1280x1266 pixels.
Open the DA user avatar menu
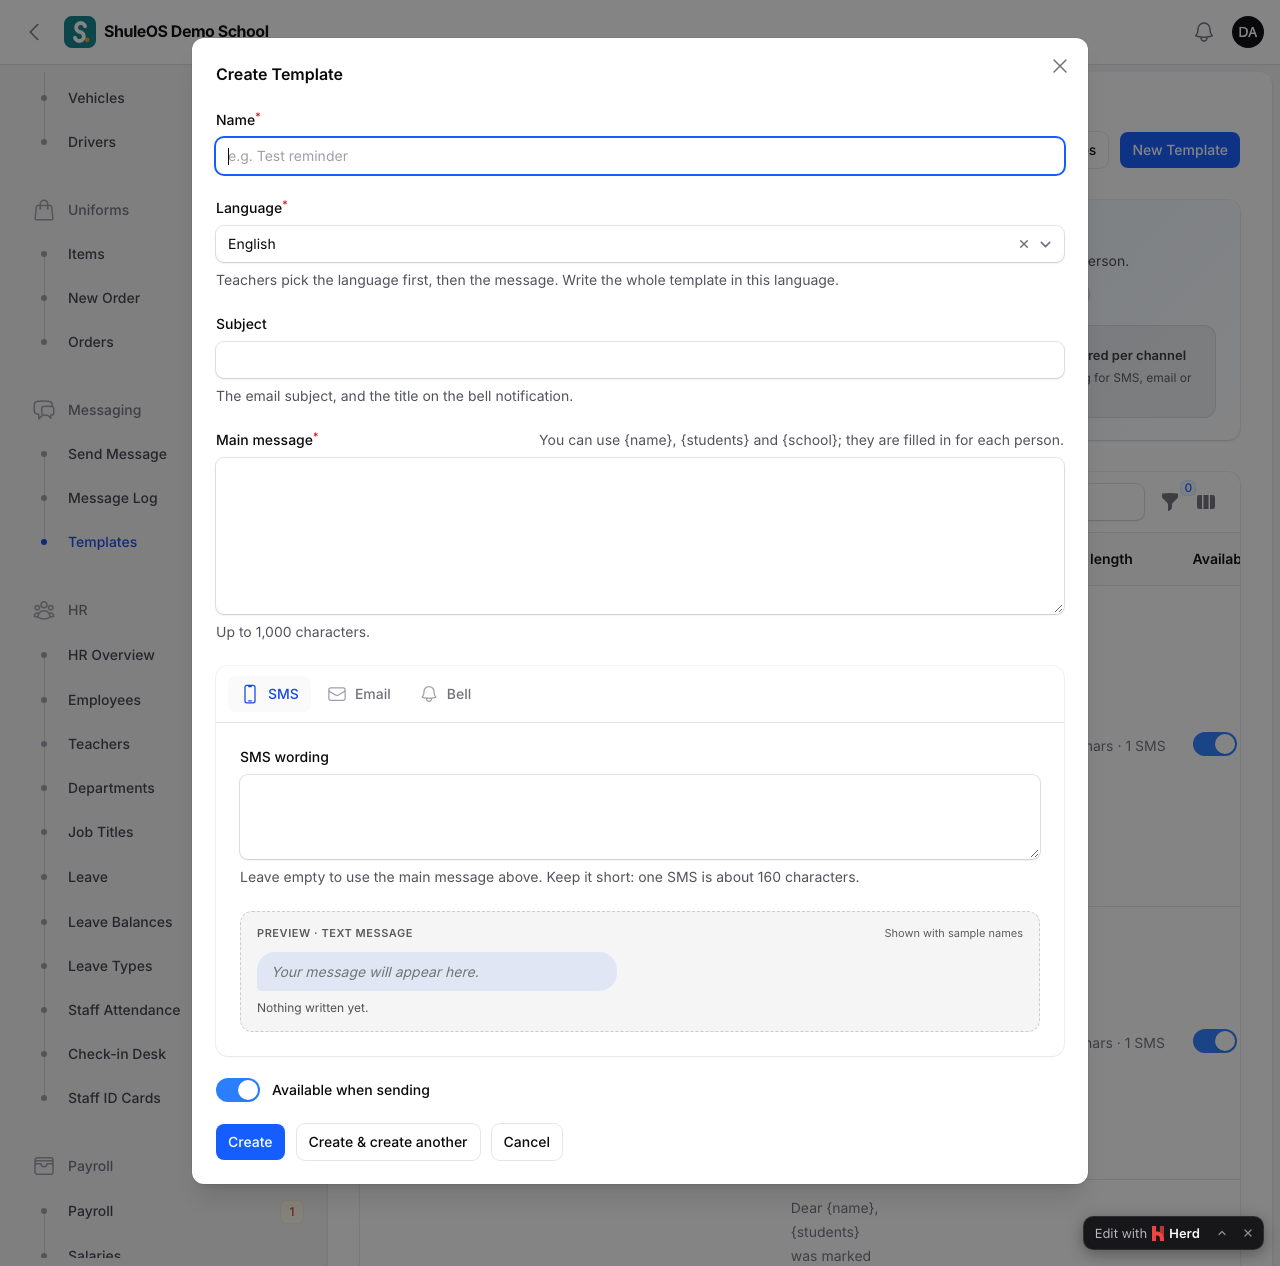[1248, 32]
